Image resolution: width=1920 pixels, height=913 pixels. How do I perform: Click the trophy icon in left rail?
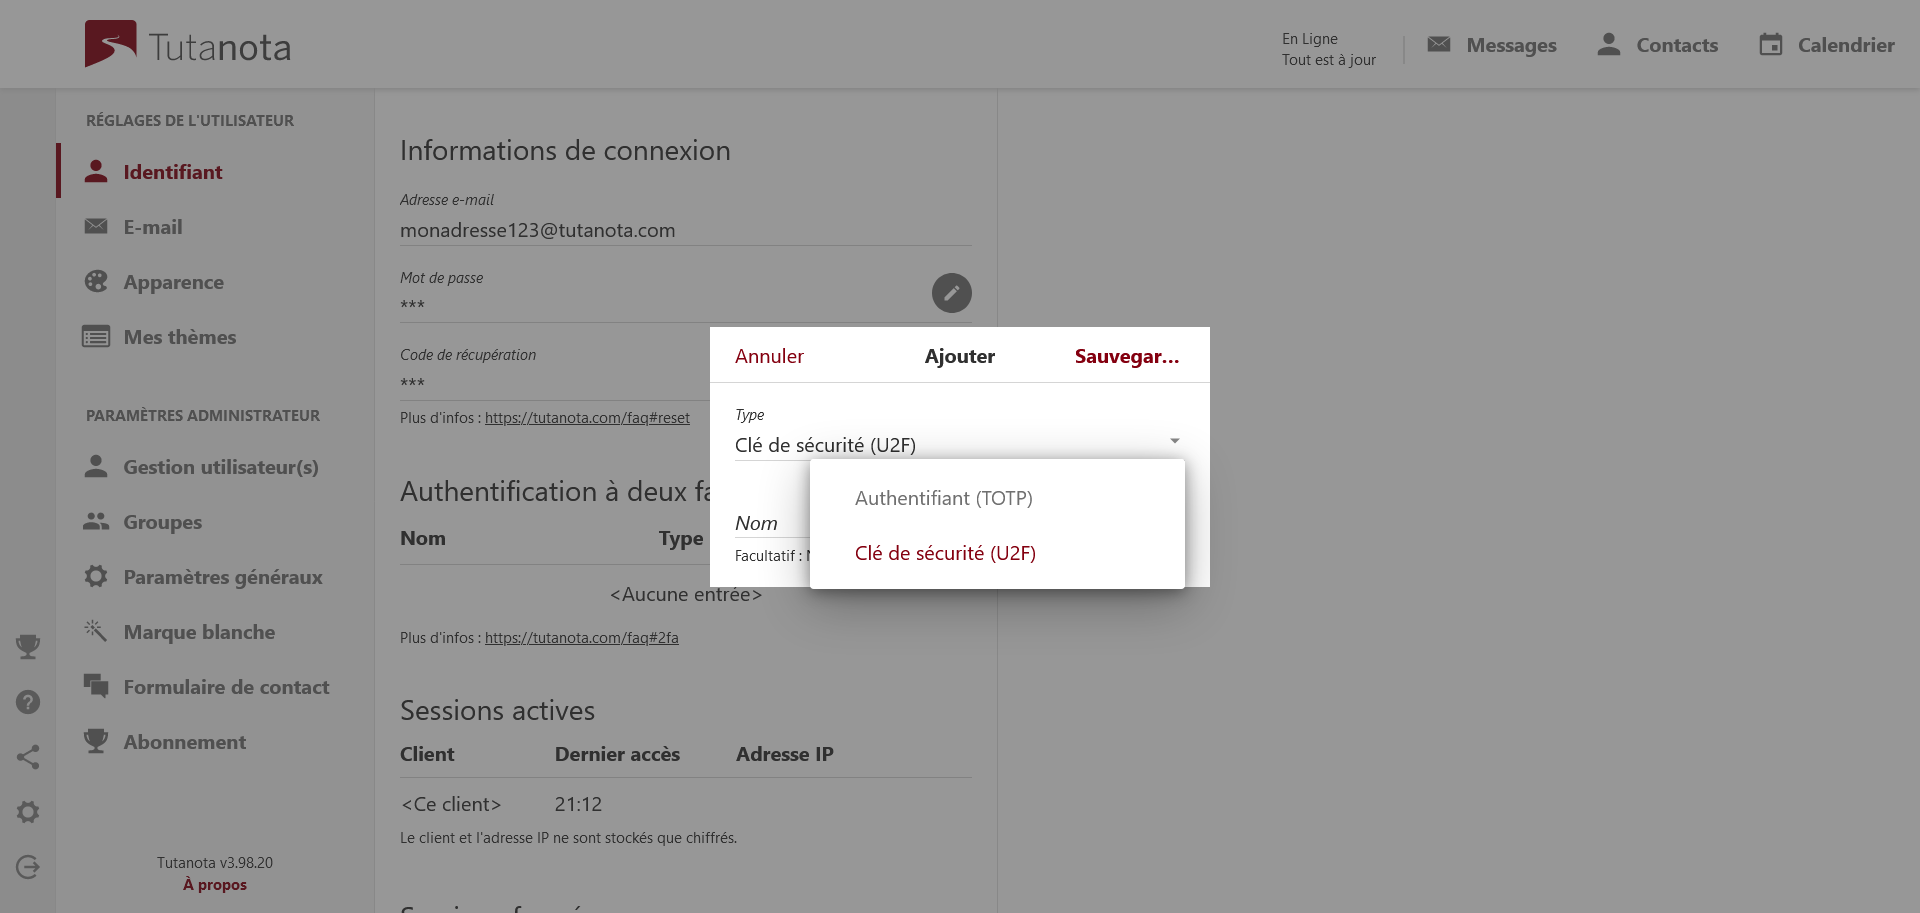tap(28, 647)
